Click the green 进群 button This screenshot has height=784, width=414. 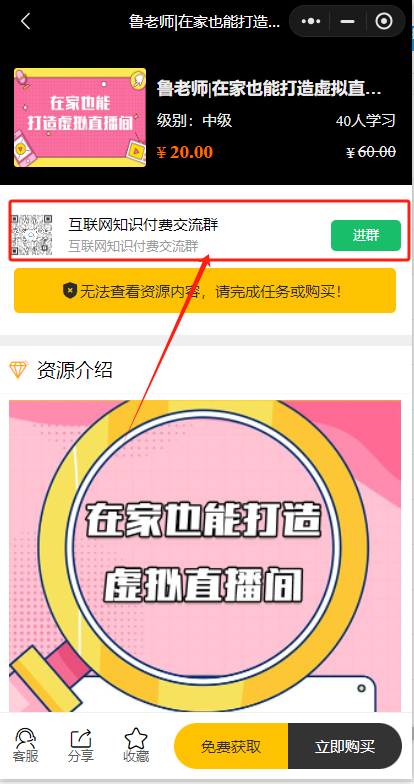point(366,235)
